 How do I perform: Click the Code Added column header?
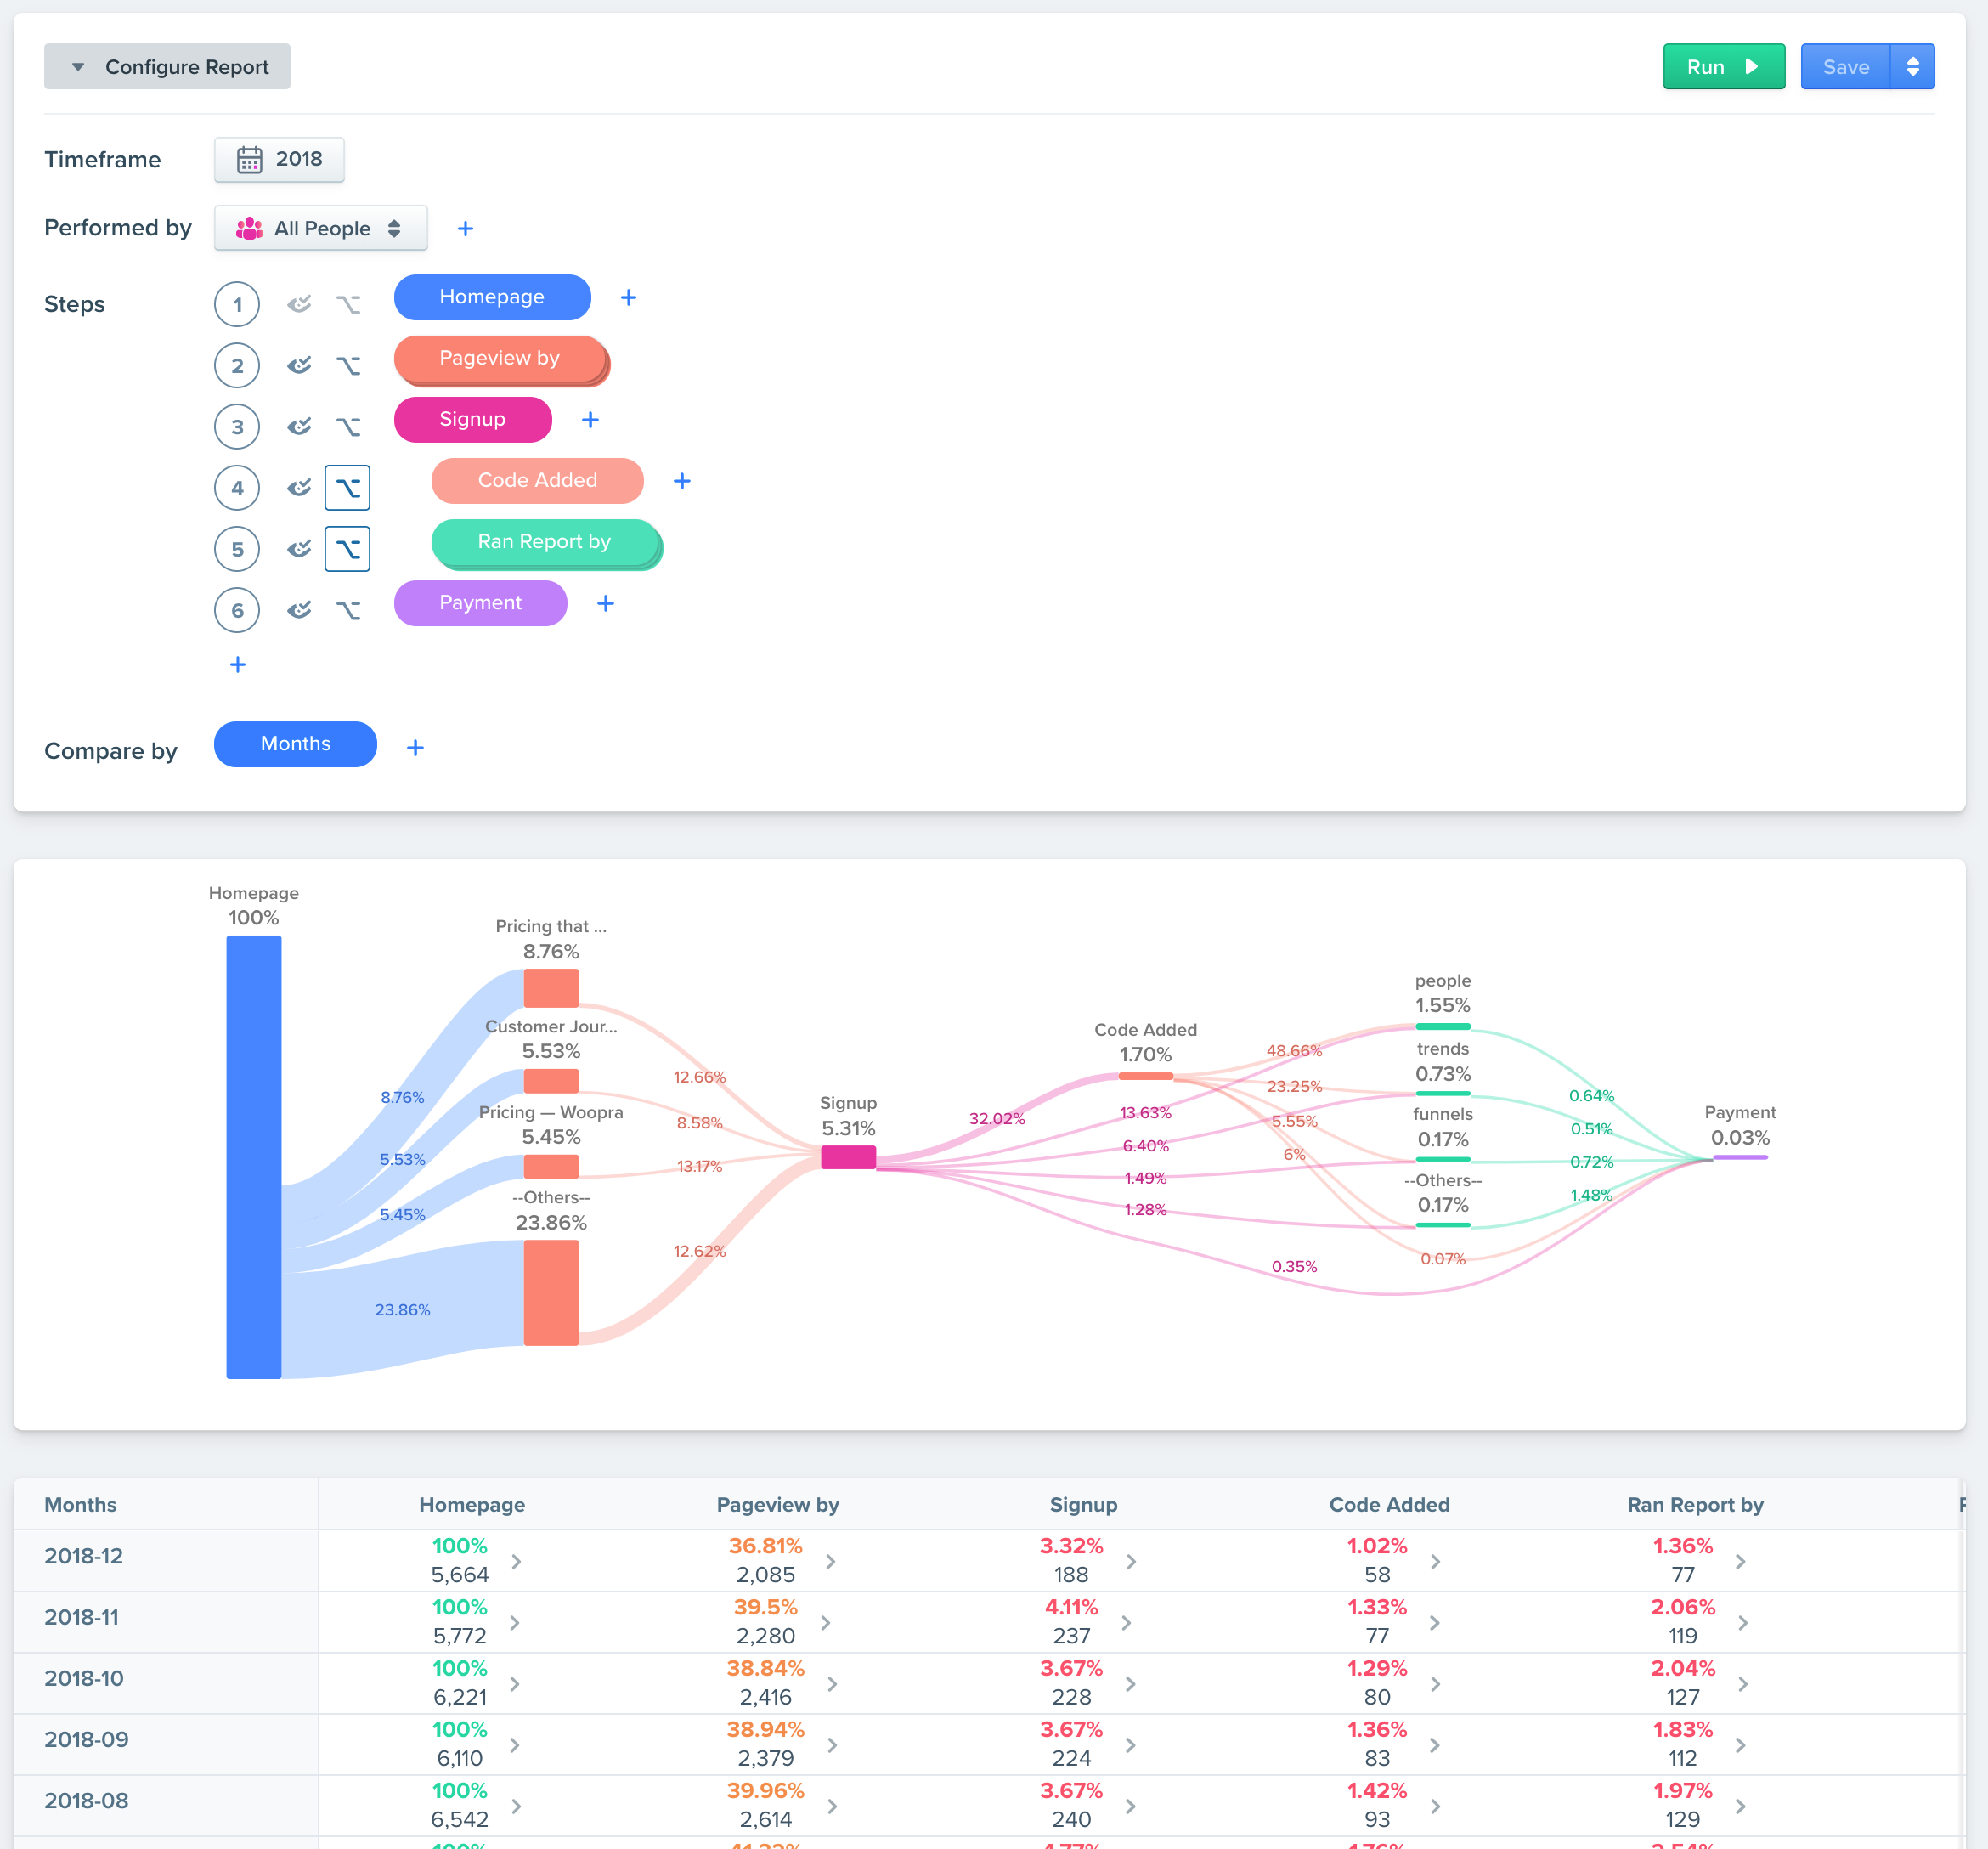tap(1388, 1505)
